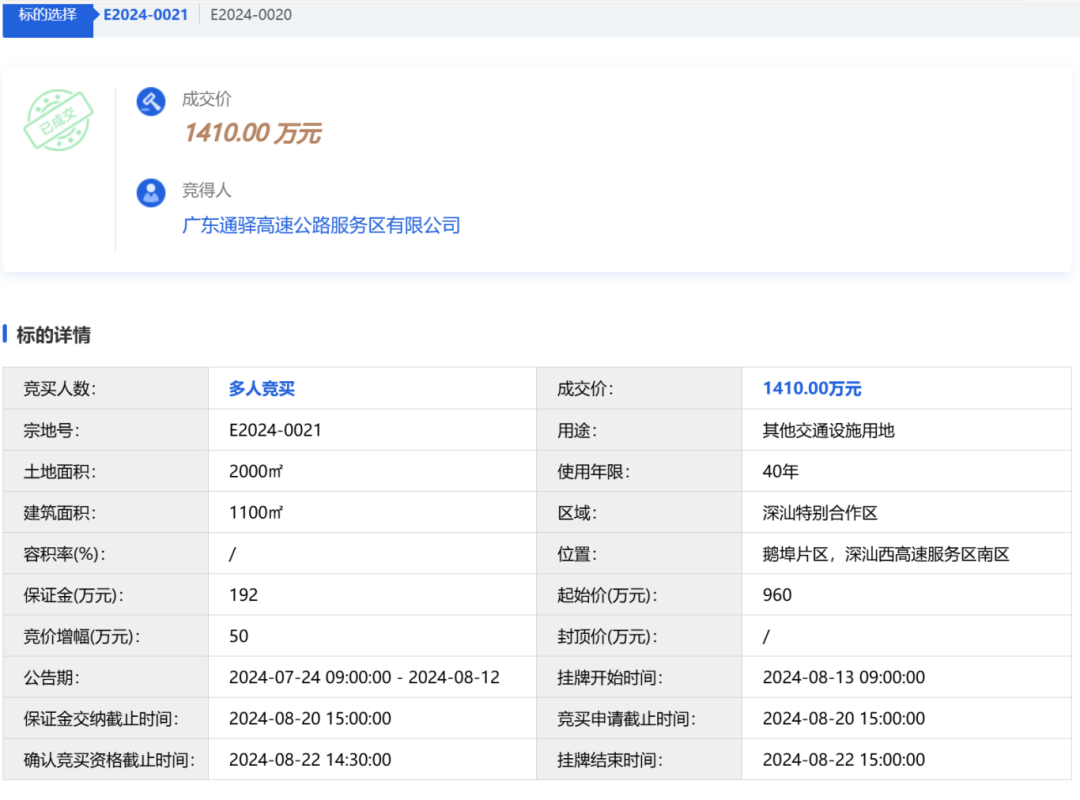Image resolution: width=1080 pixels, height=800 pixels.
Task: Click the blue 多人竞买 link
Action: tap(262, 389)
